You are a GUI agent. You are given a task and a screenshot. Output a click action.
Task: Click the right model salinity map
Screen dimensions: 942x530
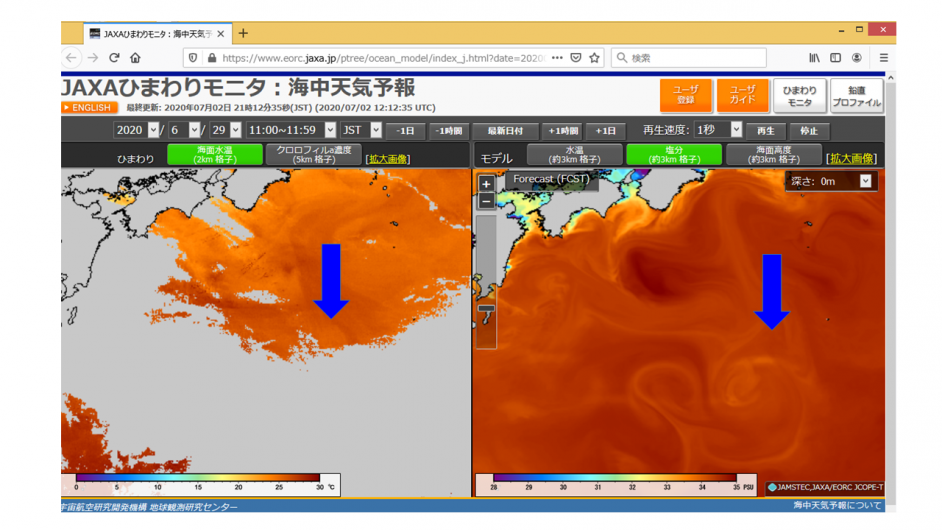pyautogui.click(x=679, y=332)
